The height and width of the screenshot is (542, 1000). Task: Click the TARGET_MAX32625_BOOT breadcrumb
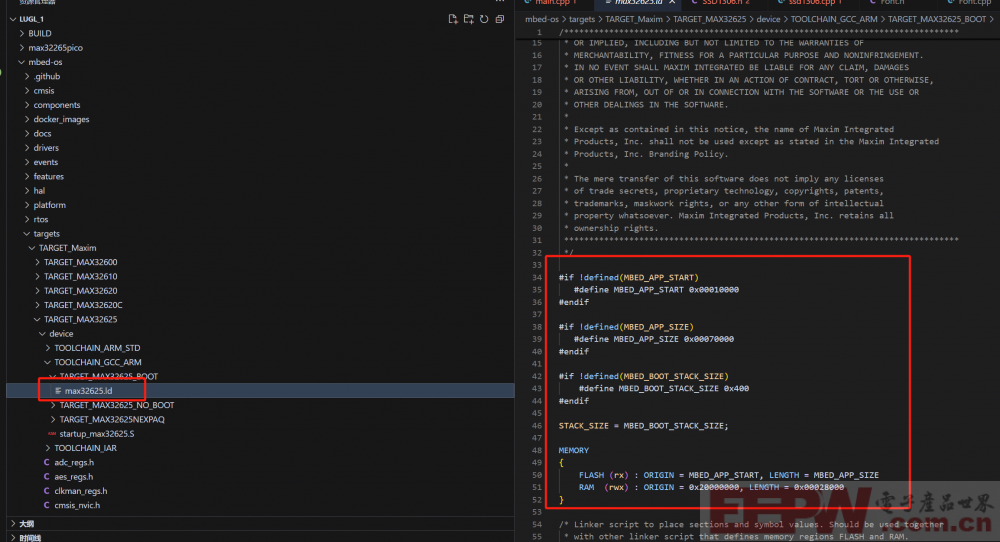point(937,19)
